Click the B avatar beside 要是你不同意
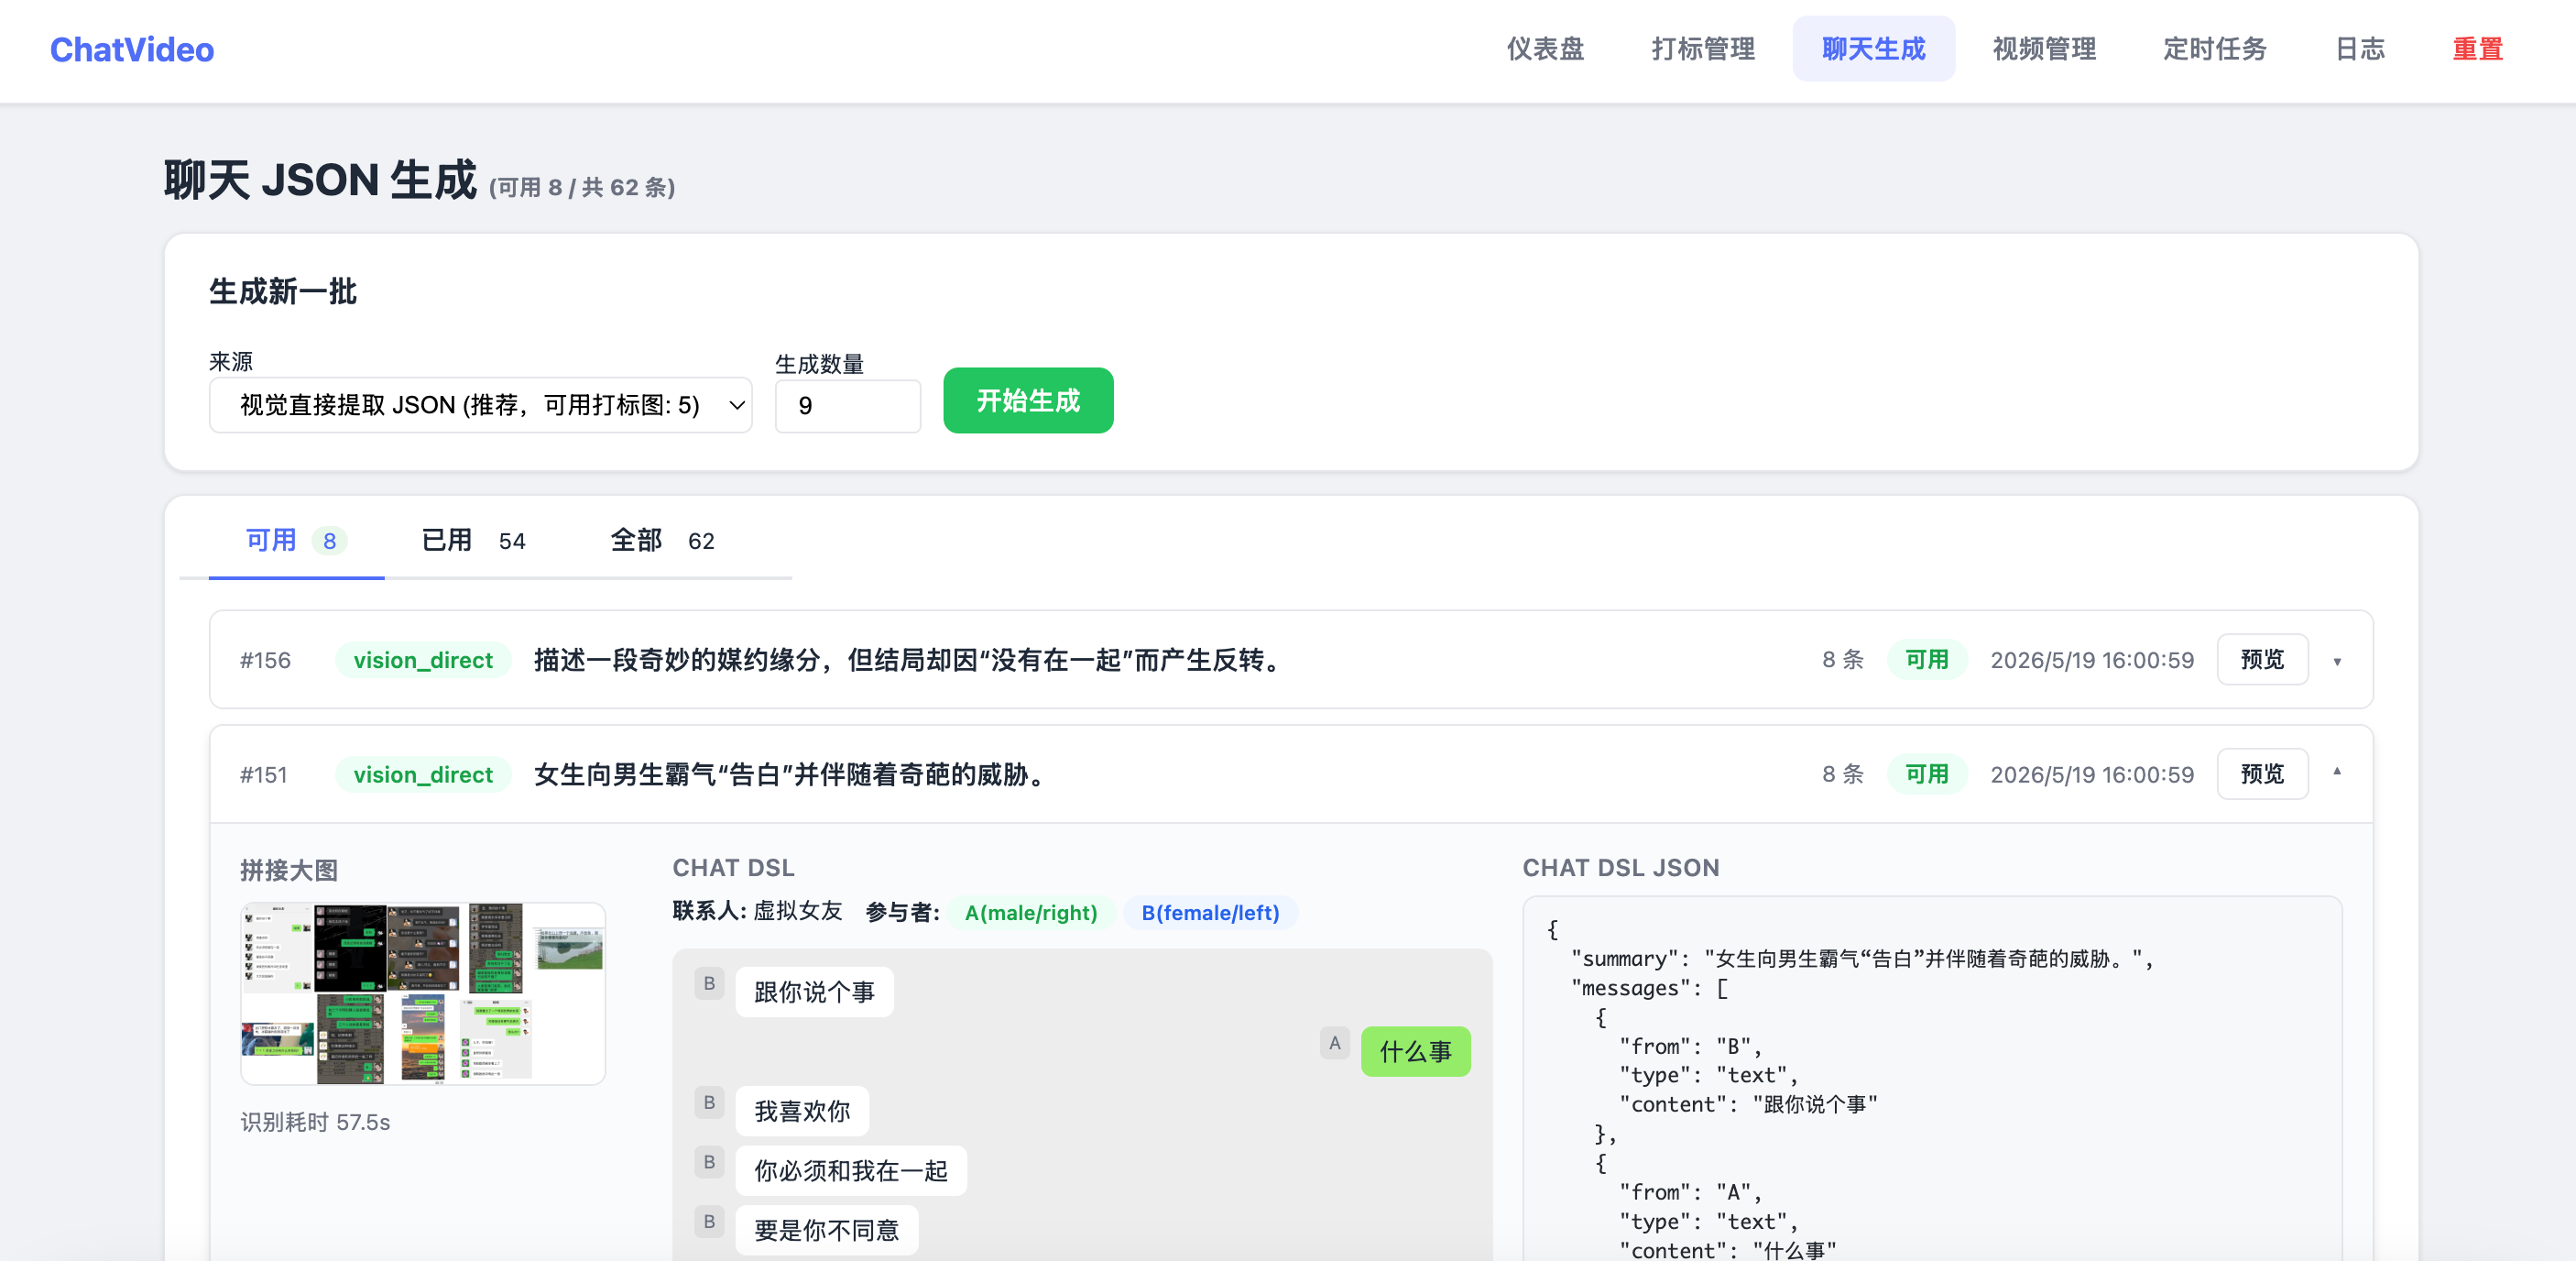This screenshot has width=2576, height=1261. pos(709,1222)
